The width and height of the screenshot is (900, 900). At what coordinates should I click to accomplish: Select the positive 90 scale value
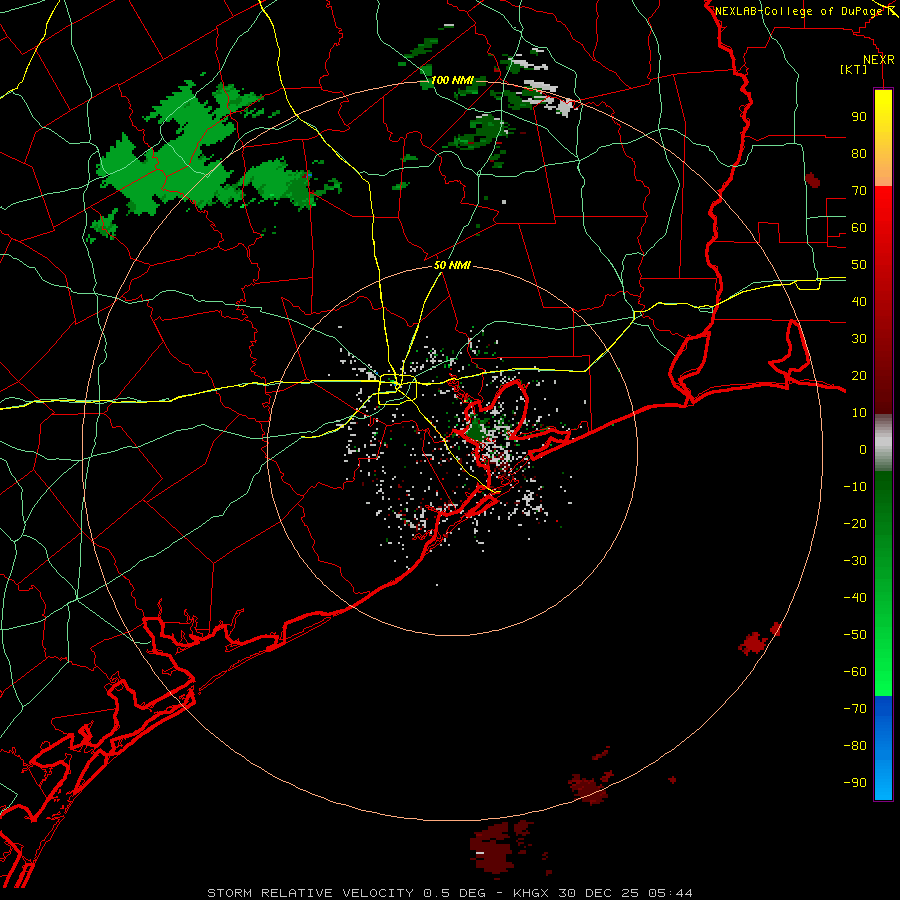[859, 117]
